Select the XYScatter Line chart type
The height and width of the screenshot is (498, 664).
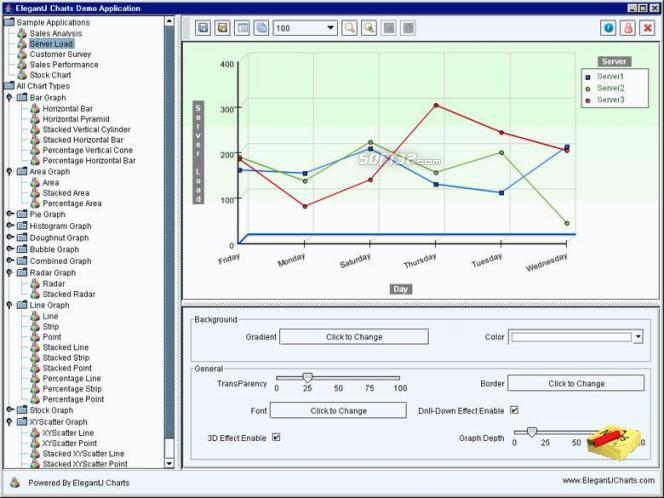pos(68,433)
